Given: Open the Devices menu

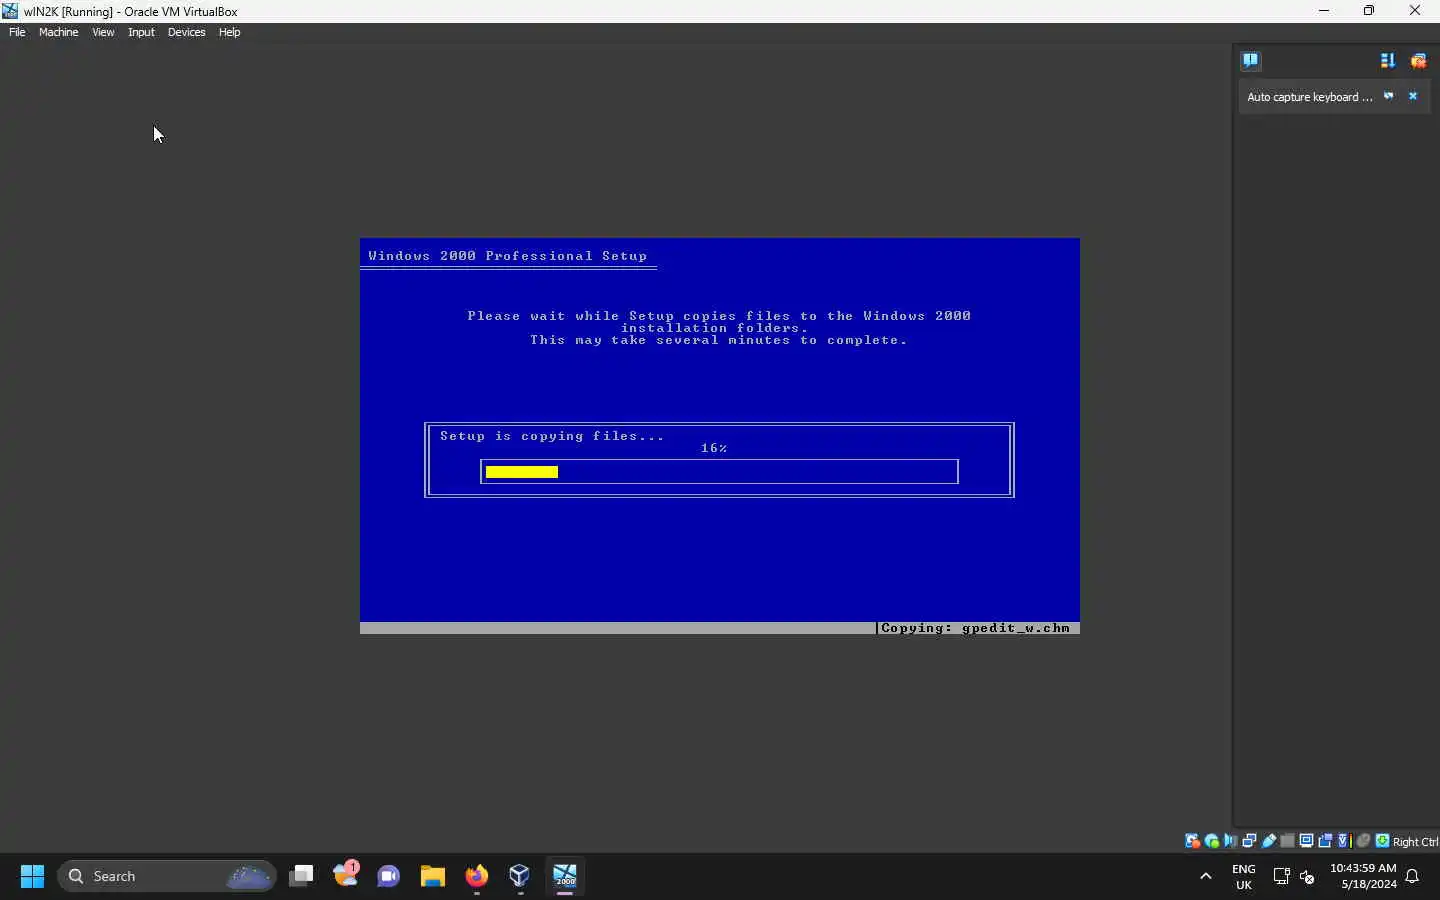Looking at the screenshot, I should coord(186,32).
